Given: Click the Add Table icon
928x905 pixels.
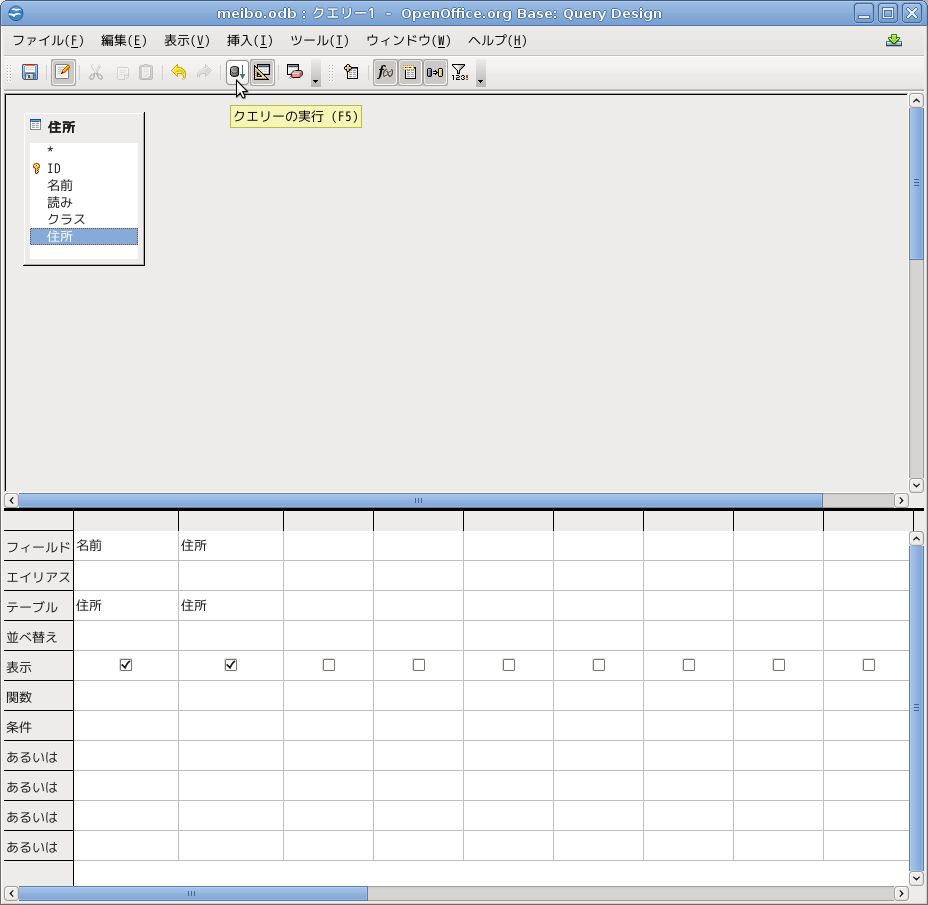Looking at the screenshot, I should (351, 72).
